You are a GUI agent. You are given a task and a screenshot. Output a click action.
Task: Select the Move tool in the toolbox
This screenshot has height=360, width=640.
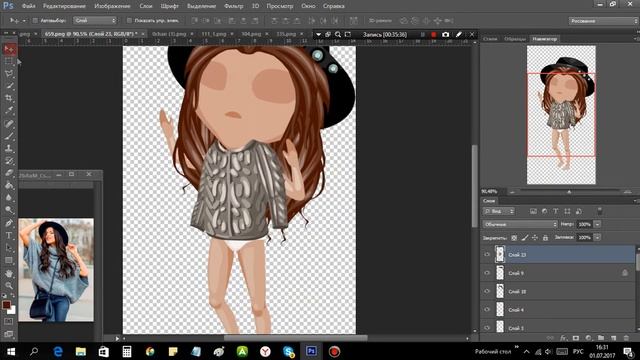[x=9, y=49]
